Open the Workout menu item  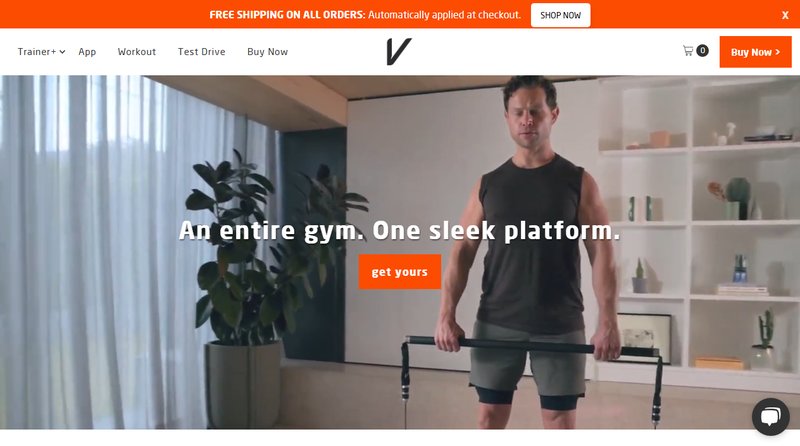(x=137, y=52)
